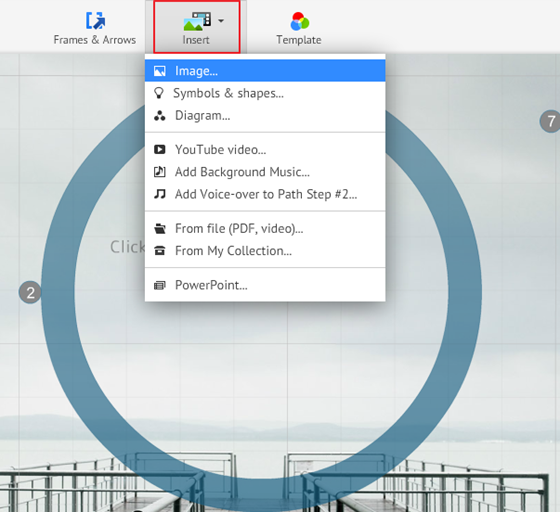Click the folder icon beside From file

tap(160, 229)
